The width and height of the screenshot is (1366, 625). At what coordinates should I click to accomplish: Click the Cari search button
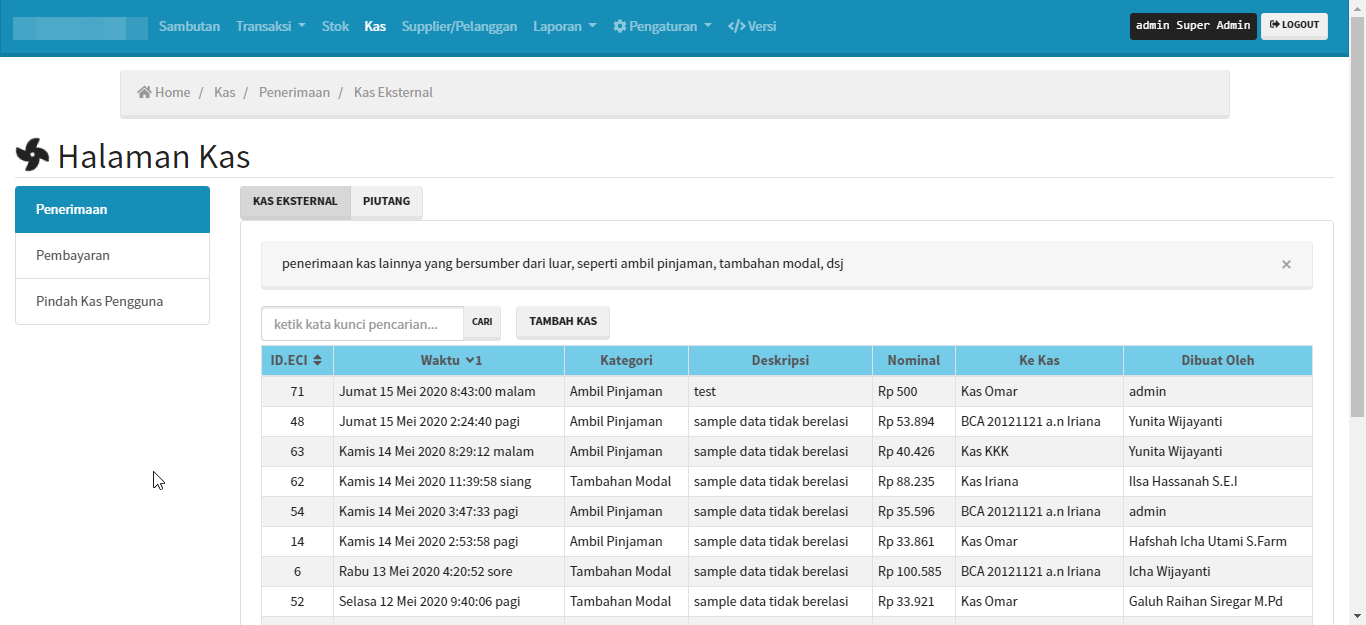click(x=482, y=323)
